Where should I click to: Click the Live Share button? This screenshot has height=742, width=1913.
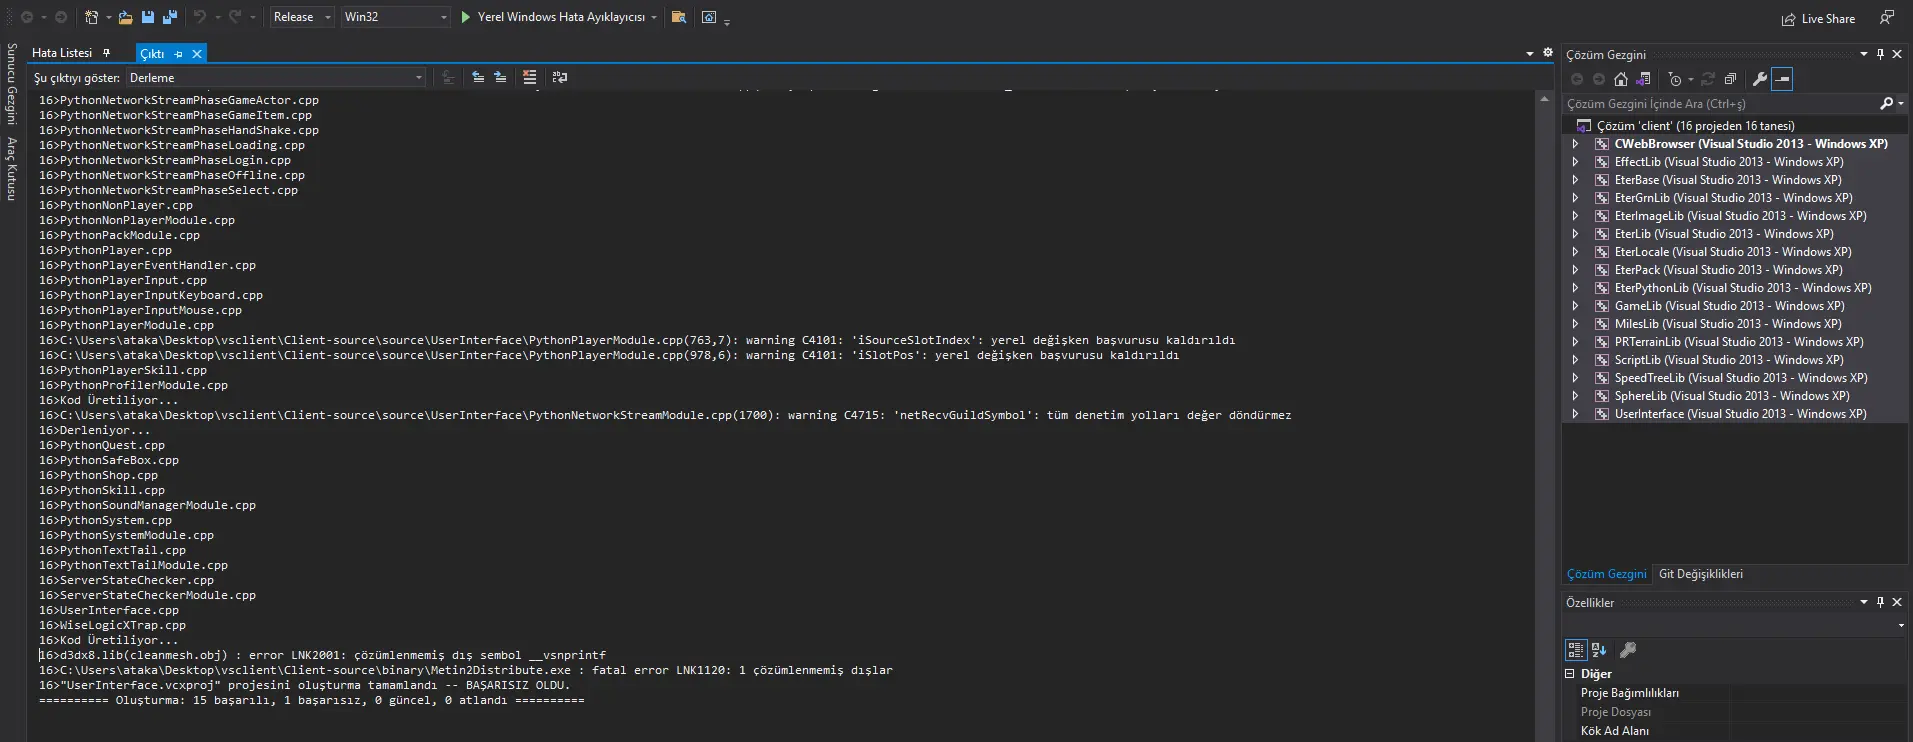(1818, 19)
